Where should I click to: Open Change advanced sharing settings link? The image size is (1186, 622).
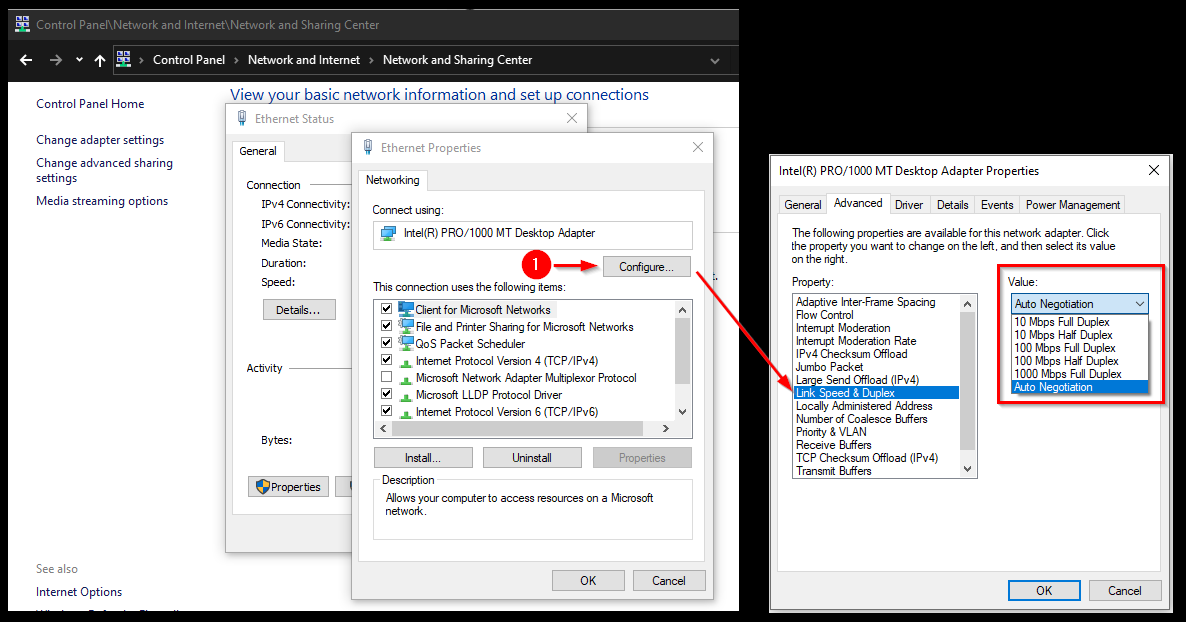(x=104, y=170)
